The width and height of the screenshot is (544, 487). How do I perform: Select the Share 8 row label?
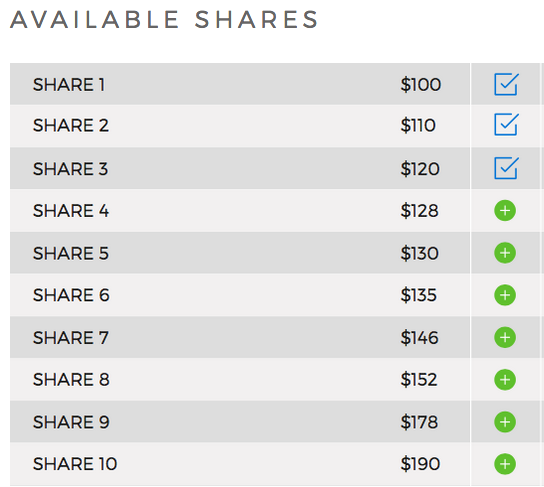[71, 379]
